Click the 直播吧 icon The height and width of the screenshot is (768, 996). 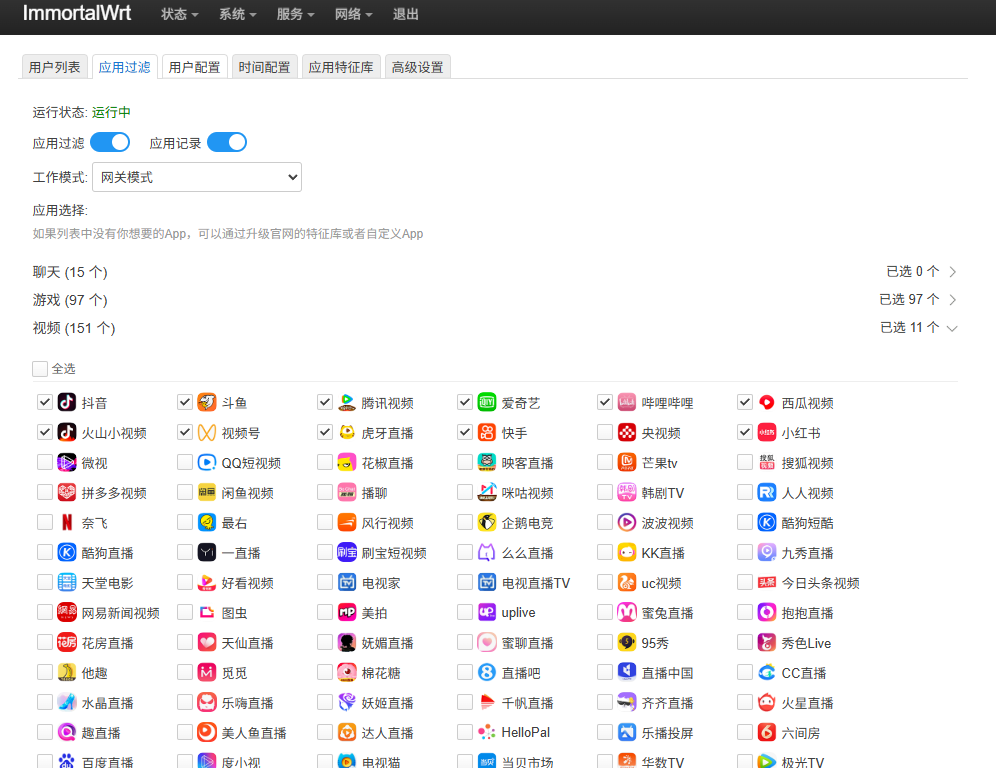487,673
